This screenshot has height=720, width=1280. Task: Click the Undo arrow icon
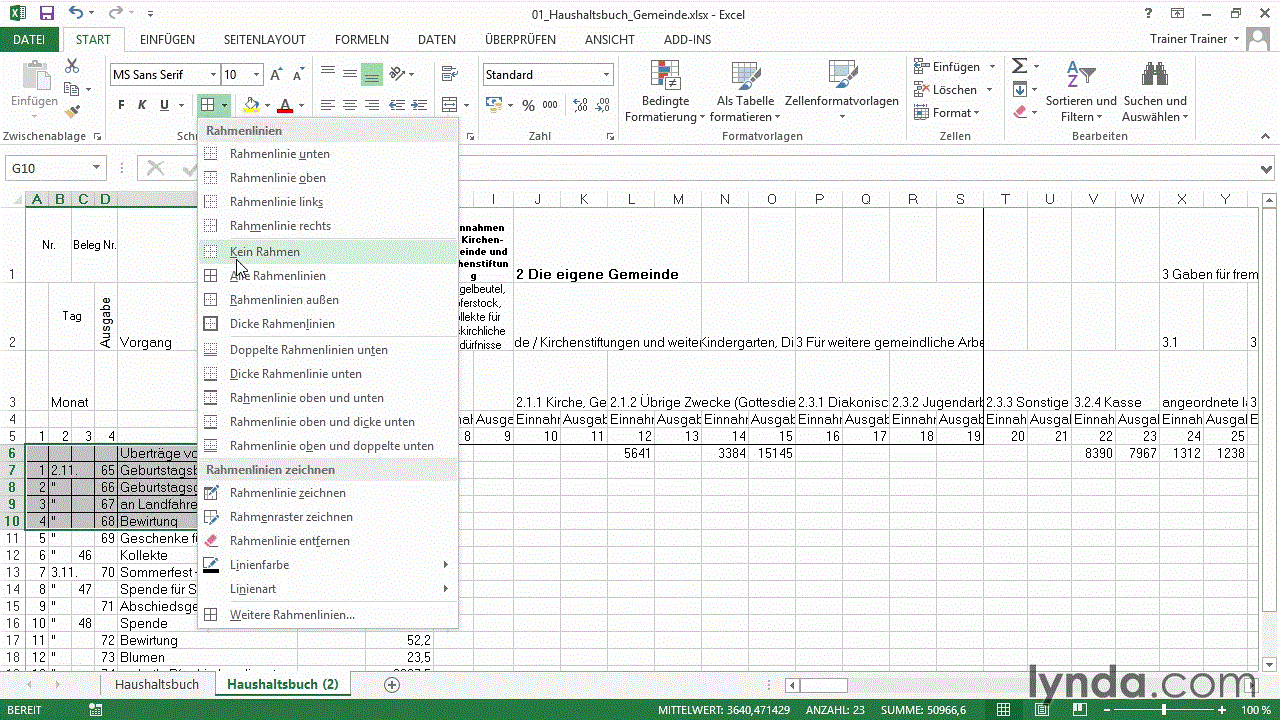[x=77, y=14]
